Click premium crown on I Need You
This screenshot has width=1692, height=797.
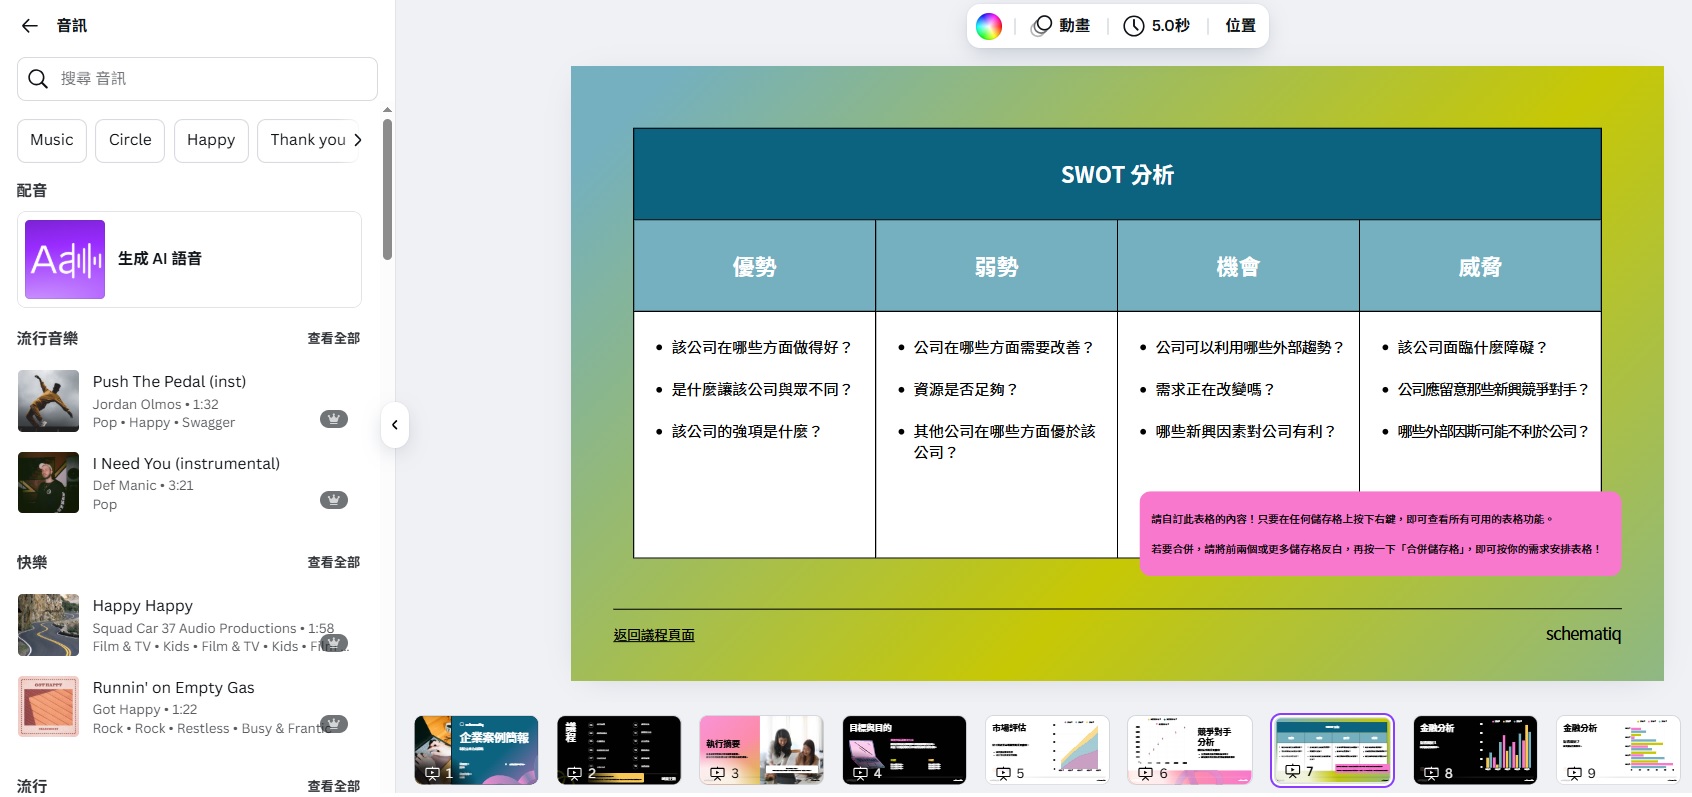(x=334, y=500)
